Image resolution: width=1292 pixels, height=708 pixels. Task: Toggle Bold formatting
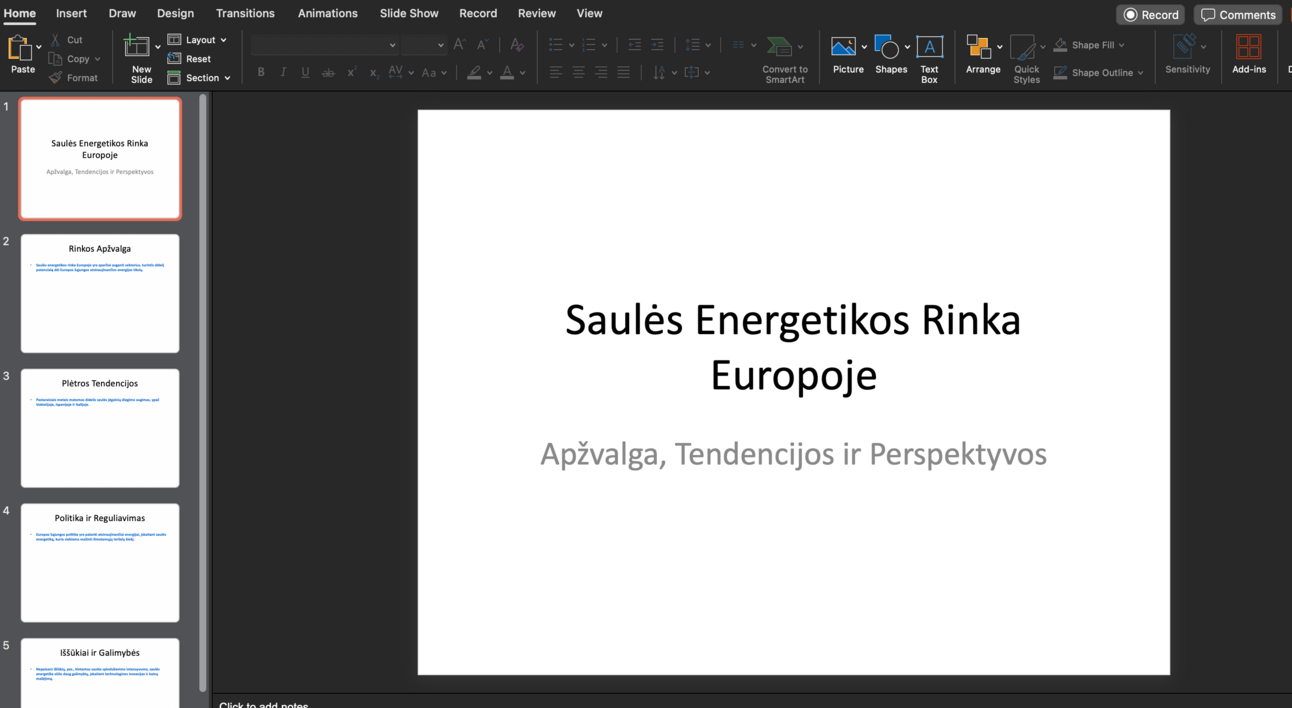click(261, 72)
